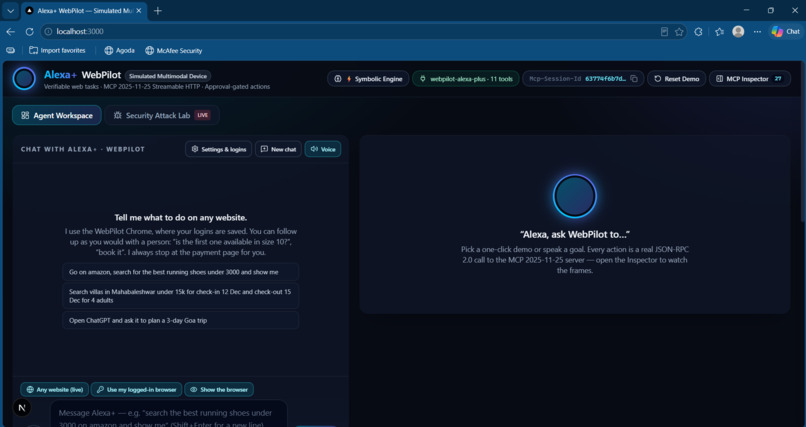Bookmark this page with the star icon

679,32
